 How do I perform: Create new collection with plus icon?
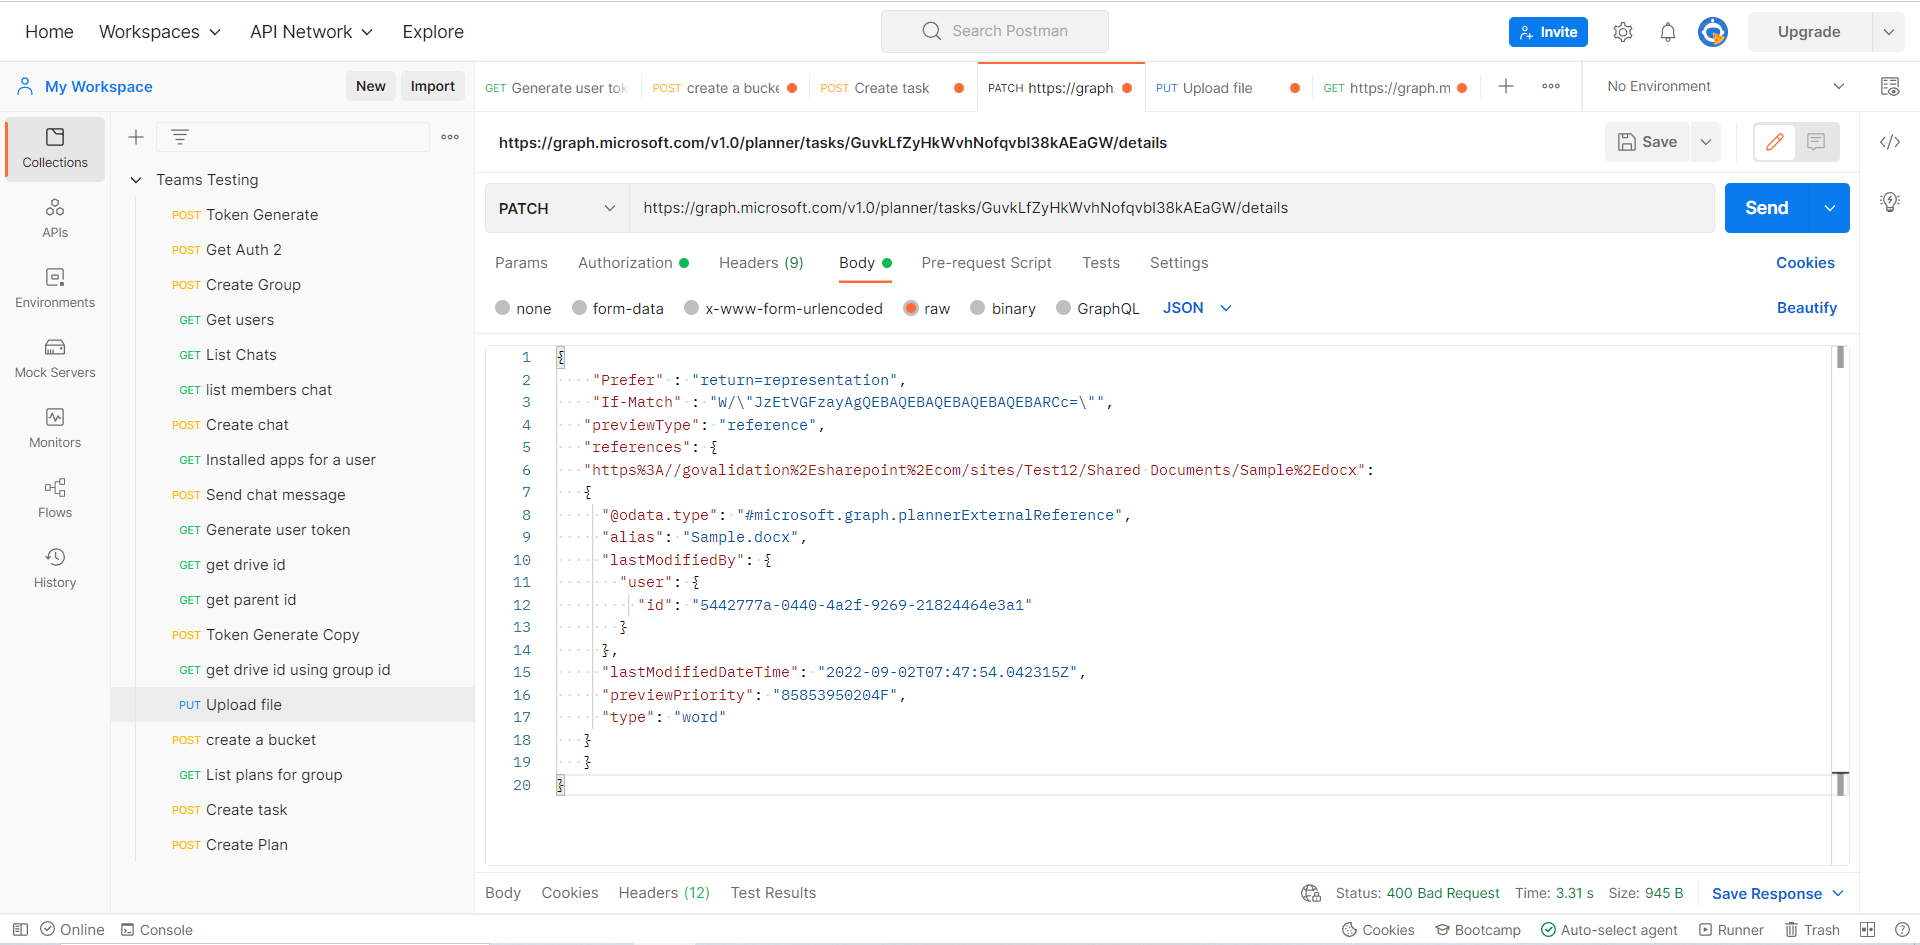pyautogui.click(x=136, y=137)
